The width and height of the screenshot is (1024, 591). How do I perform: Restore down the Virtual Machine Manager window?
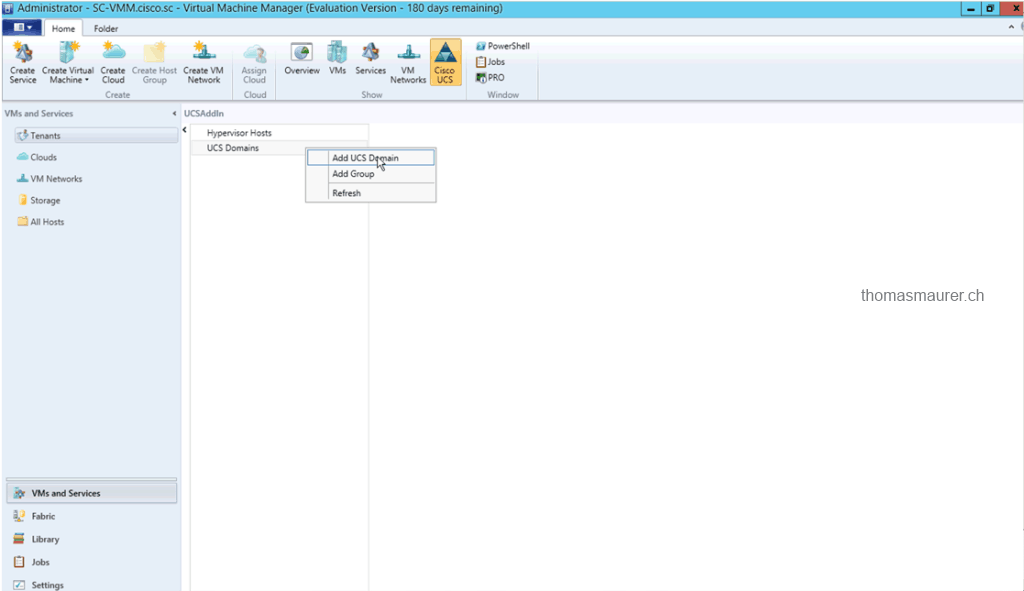pos(990,8)
